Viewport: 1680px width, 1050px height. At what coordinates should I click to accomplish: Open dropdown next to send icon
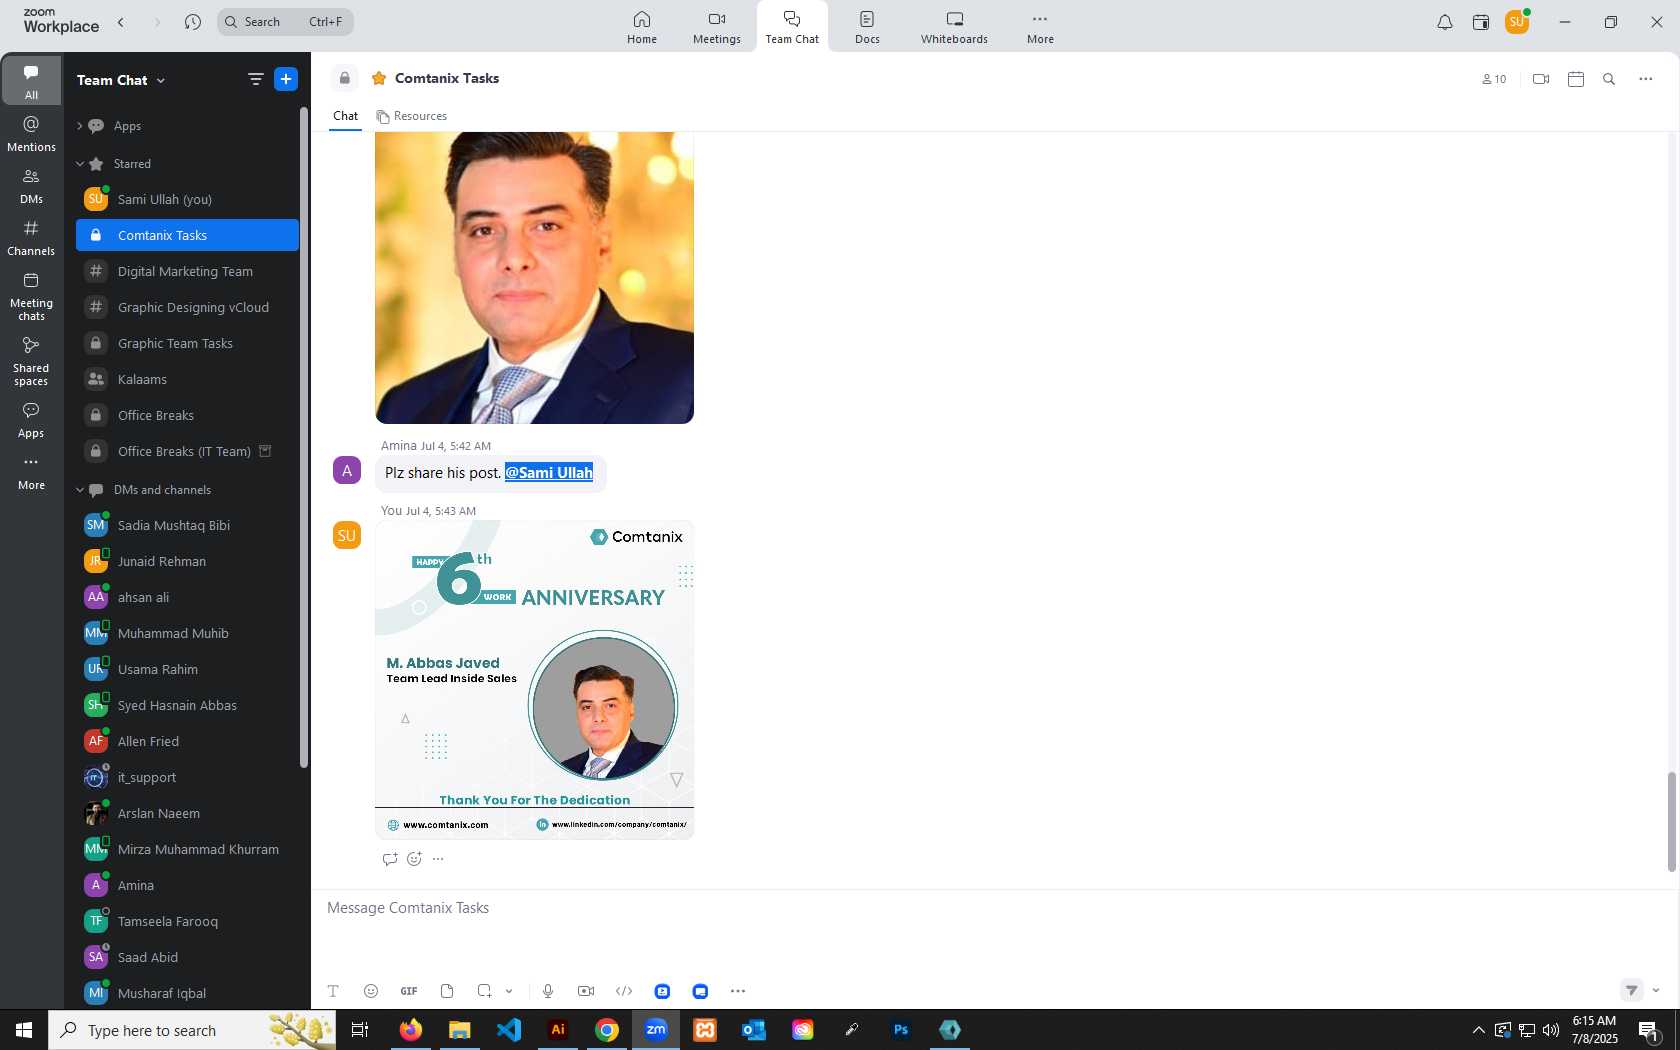coord(1656,990)
